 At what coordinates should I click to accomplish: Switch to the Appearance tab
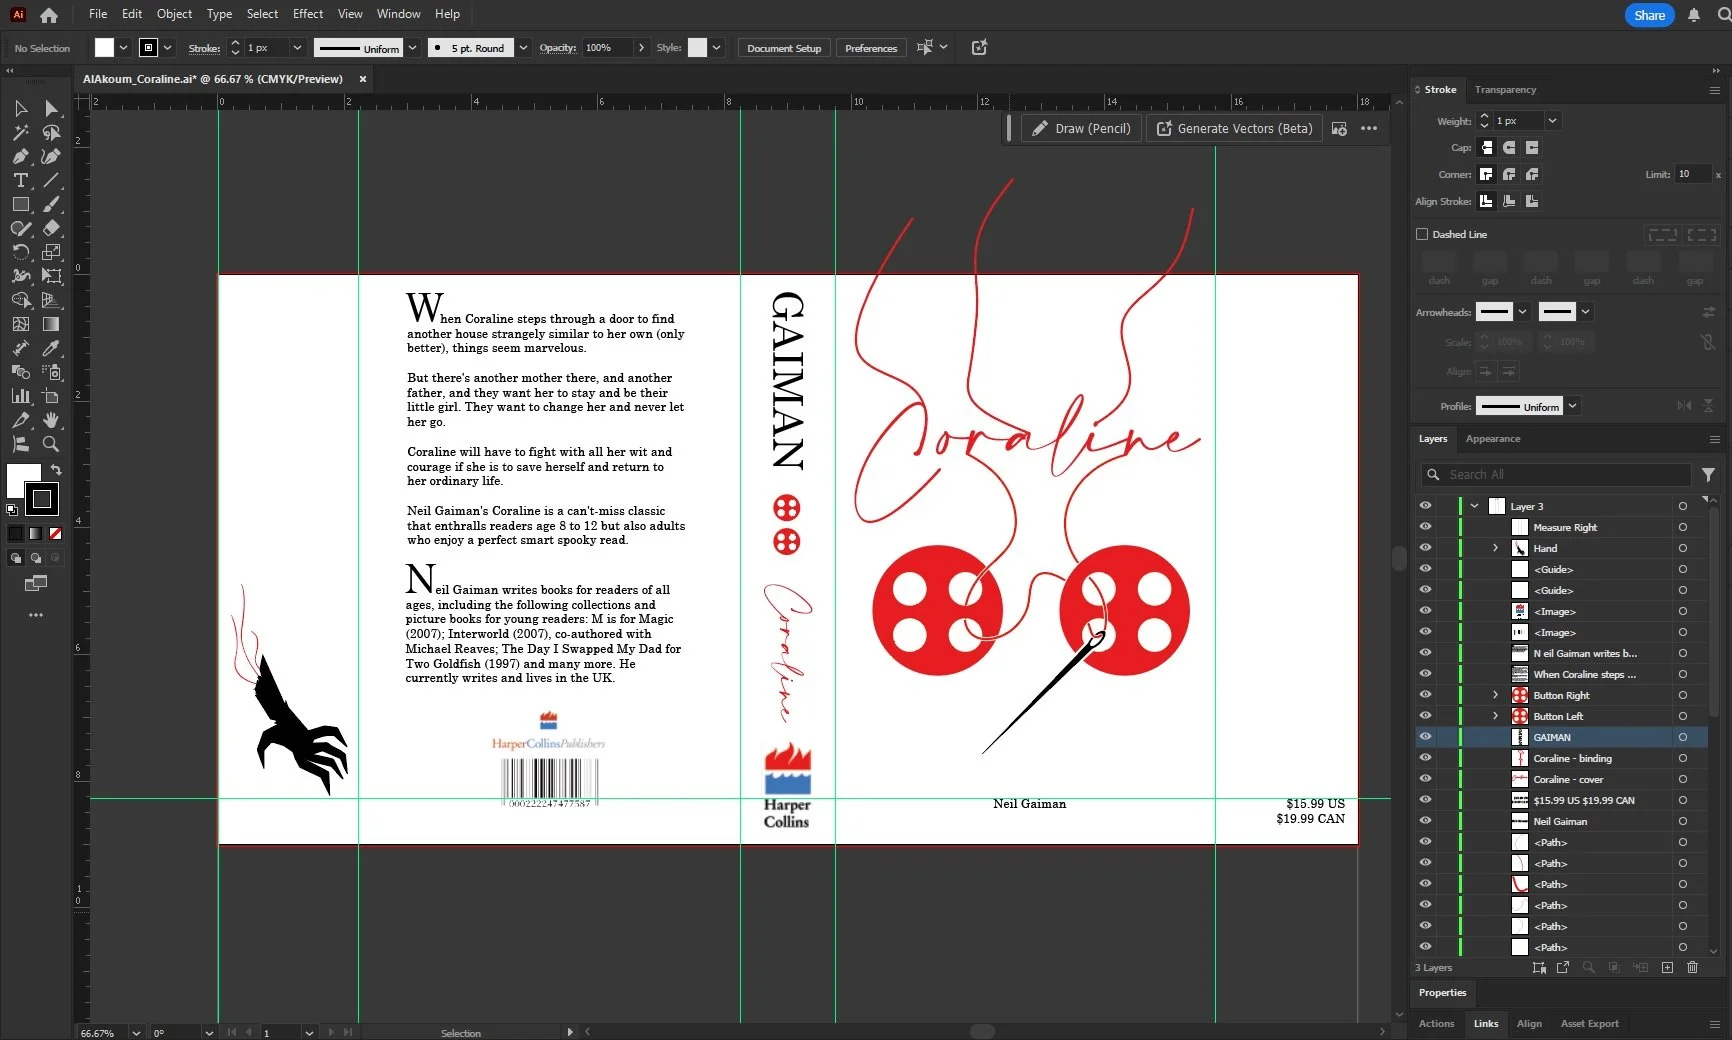(1493, 439)
